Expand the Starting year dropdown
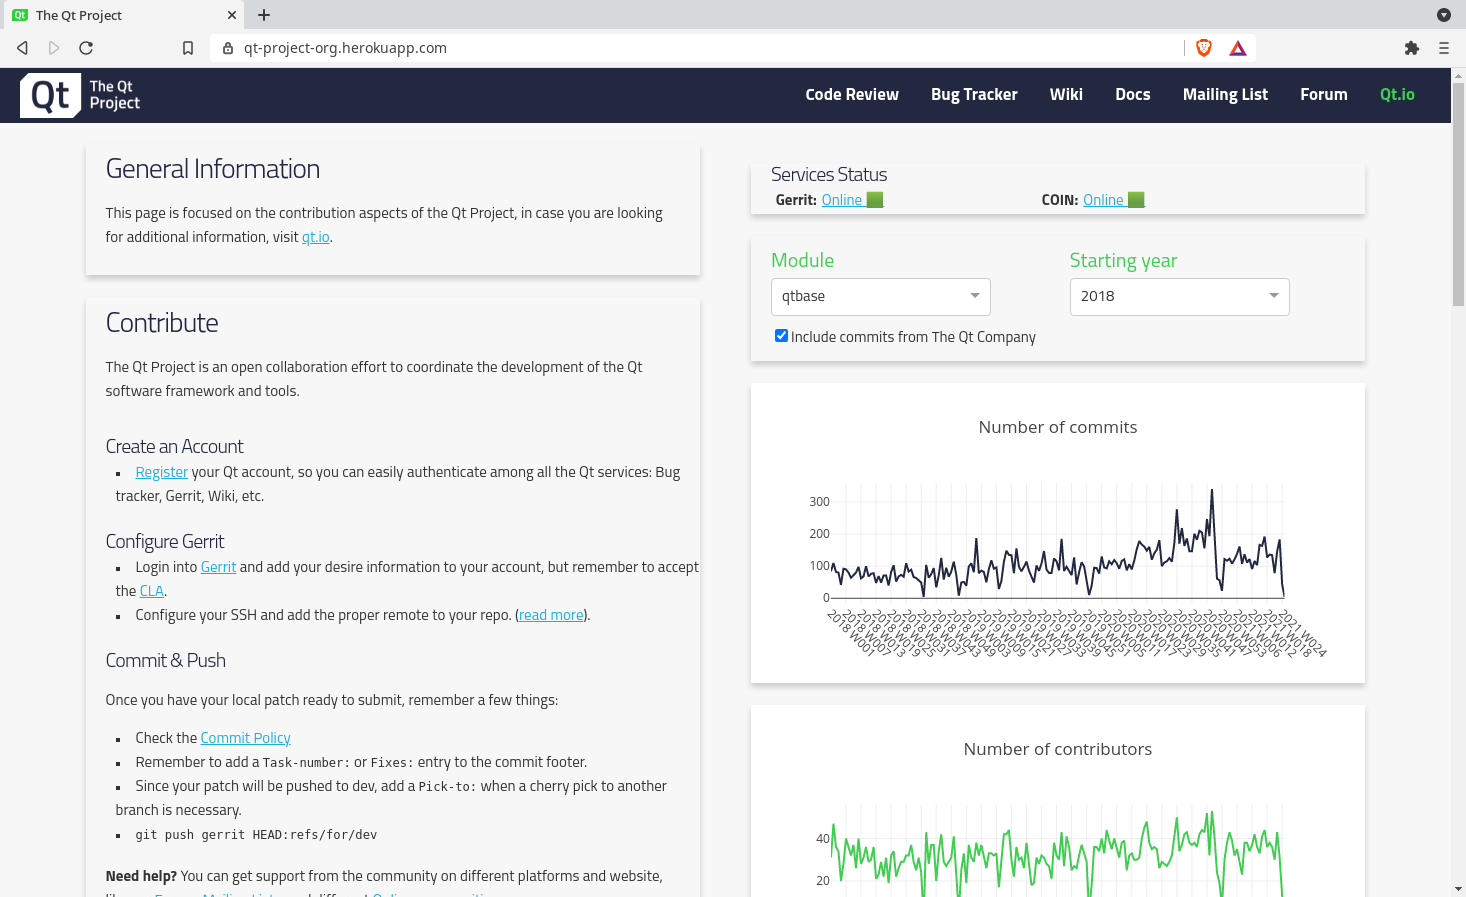Image resolution: width=1466 pixels, height=897 pixels. (x=1179, y=297)
